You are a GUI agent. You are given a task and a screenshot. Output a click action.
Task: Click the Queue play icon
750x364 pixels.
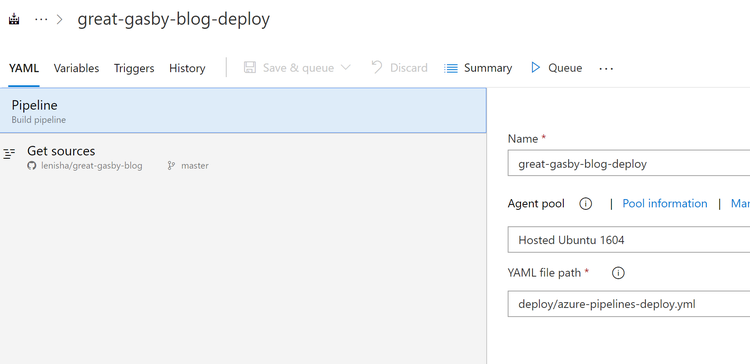click(536, 67)
